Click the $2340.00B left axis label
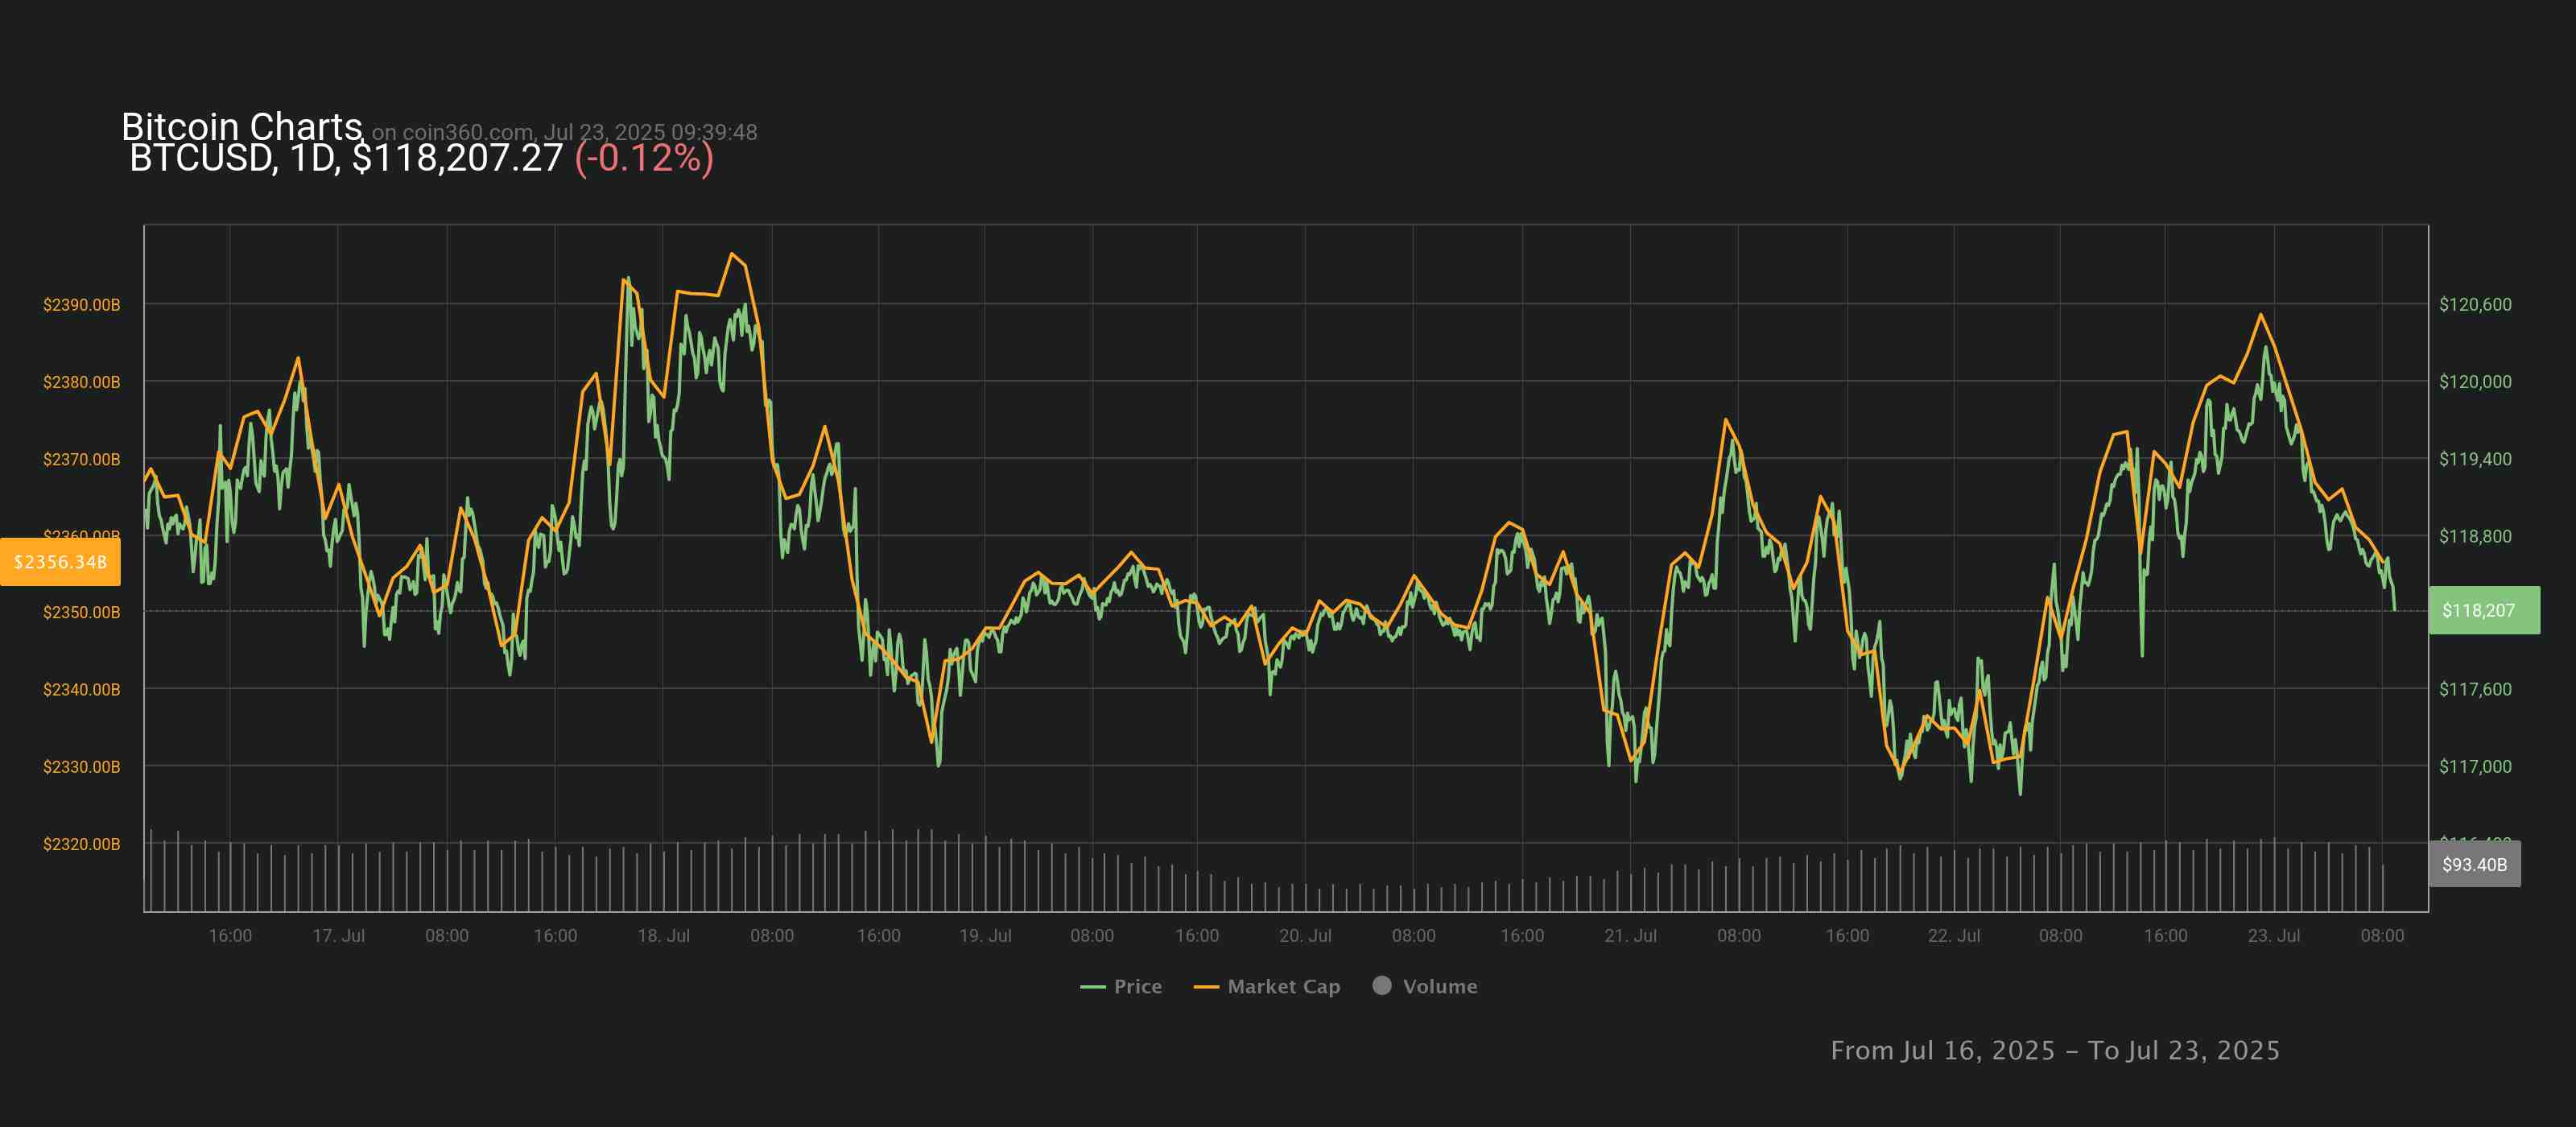Image resolution: width=2576 pixels, height=1127 pixels. point(81,689)
